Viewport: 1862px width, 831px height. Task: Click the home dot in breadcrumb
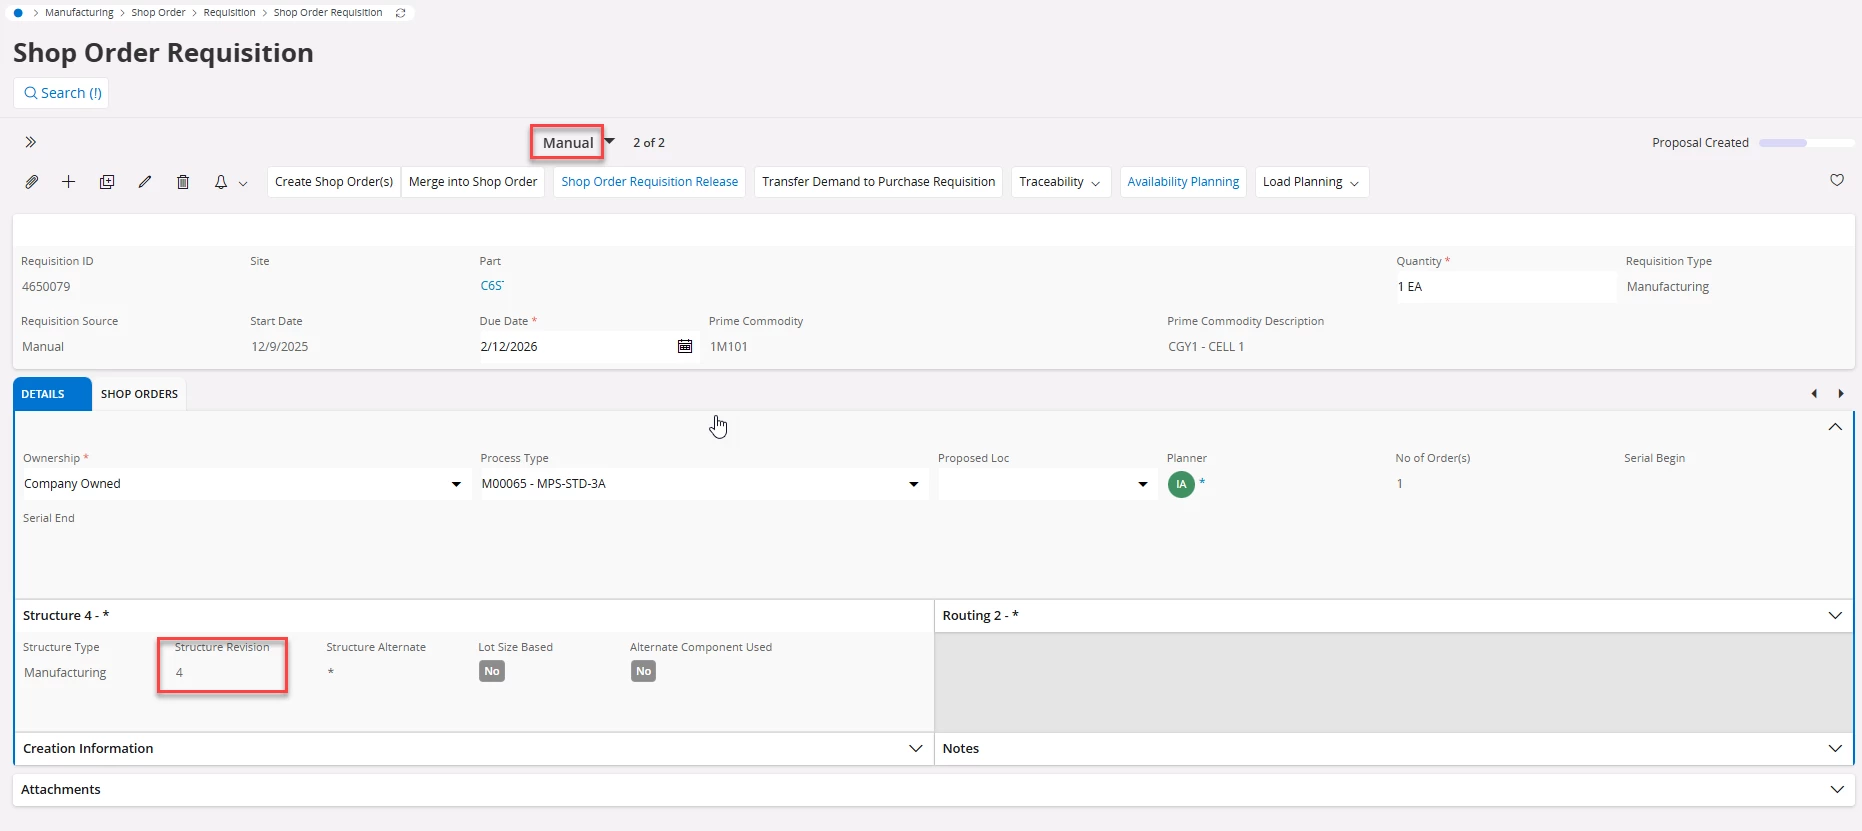[x=18, y=13]
